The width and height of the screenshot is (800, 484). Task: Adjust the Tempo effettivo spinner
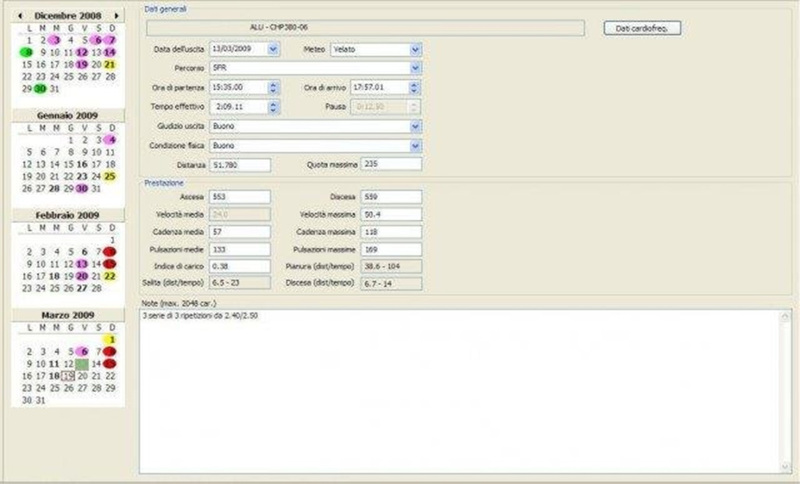pos(273,107)
